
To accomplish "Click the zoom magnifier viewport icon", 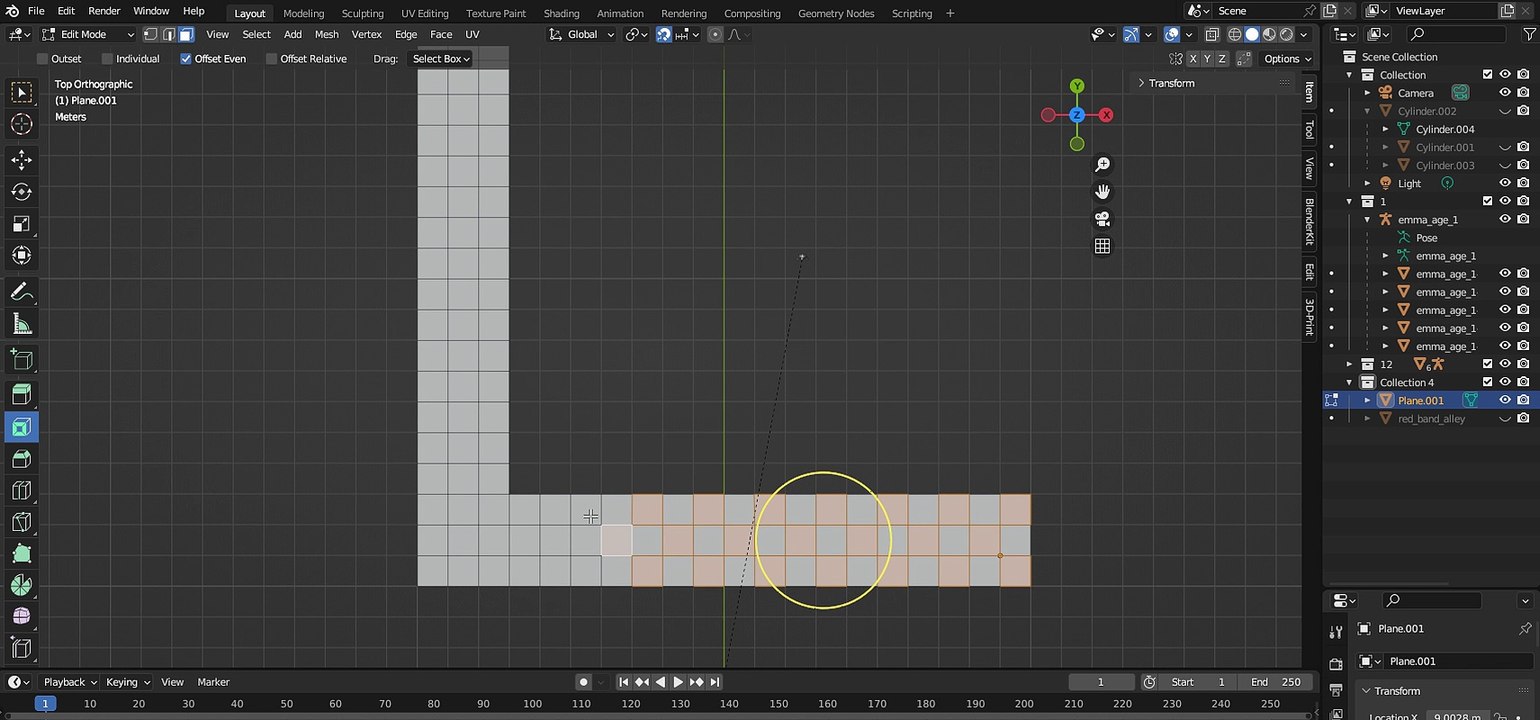I will coord(1102,165).
